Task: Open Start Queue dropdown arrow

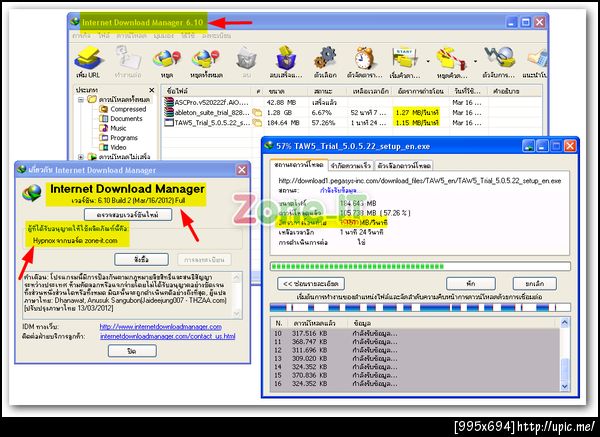Action: click(x=428, y=61)
